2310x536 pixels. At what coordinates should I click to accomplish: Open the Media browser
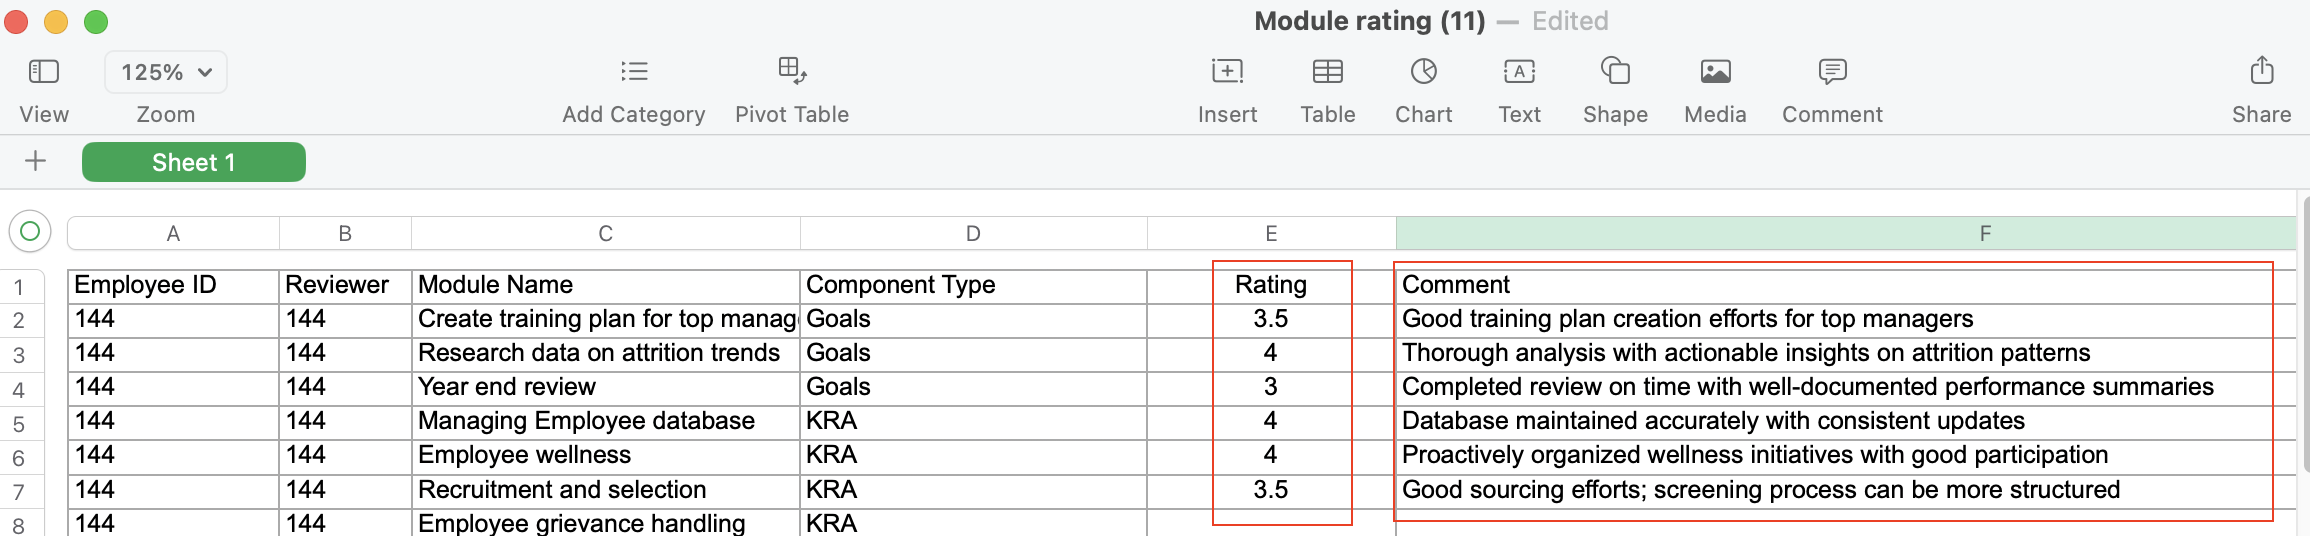(x=1715, y=72)
